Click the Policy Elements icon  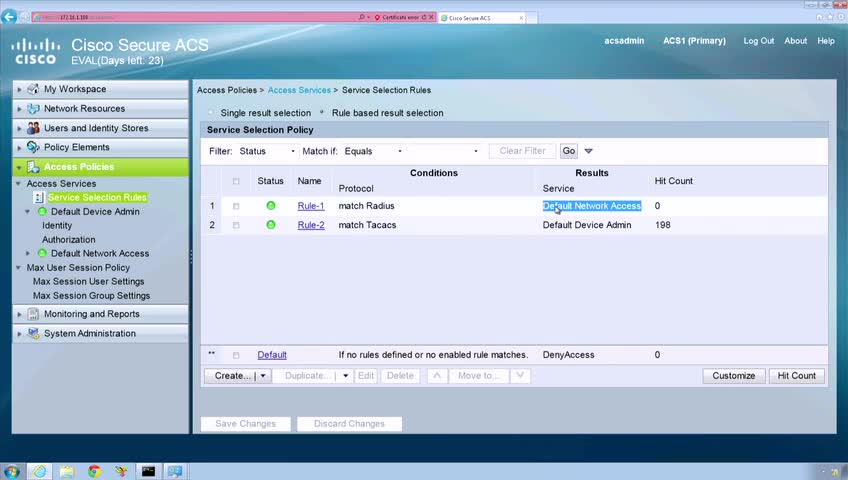pos(33,147)
